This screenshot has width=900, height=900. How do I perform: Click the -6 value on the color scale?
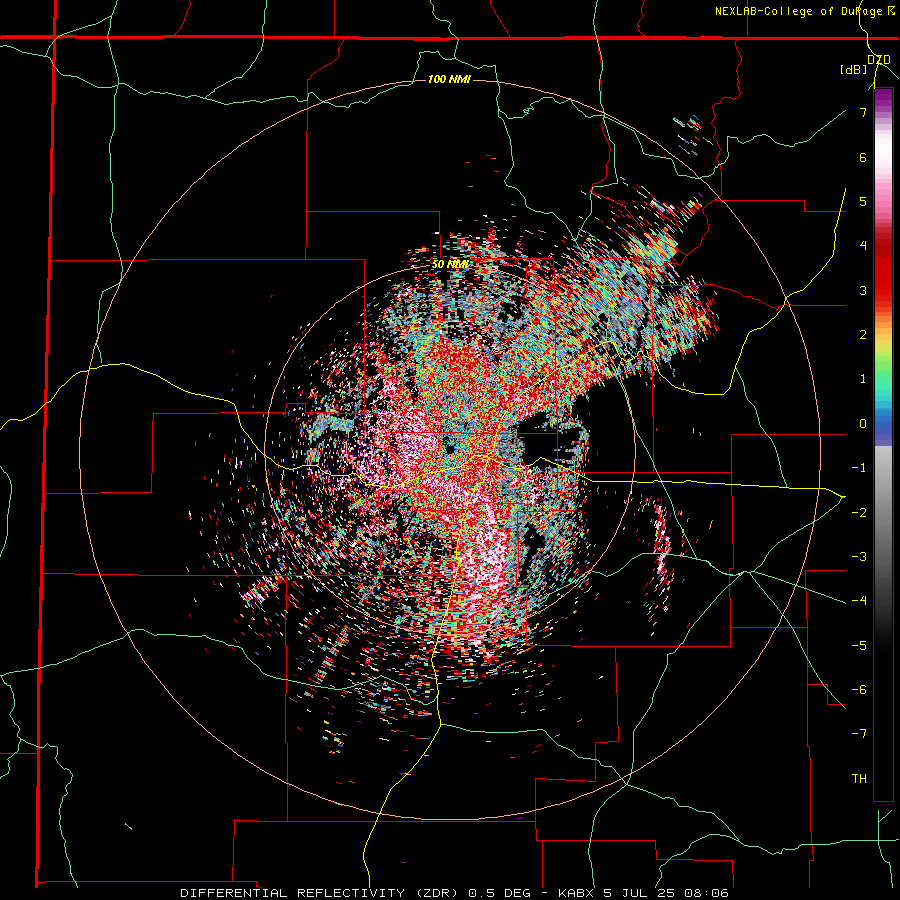point(859,690)
